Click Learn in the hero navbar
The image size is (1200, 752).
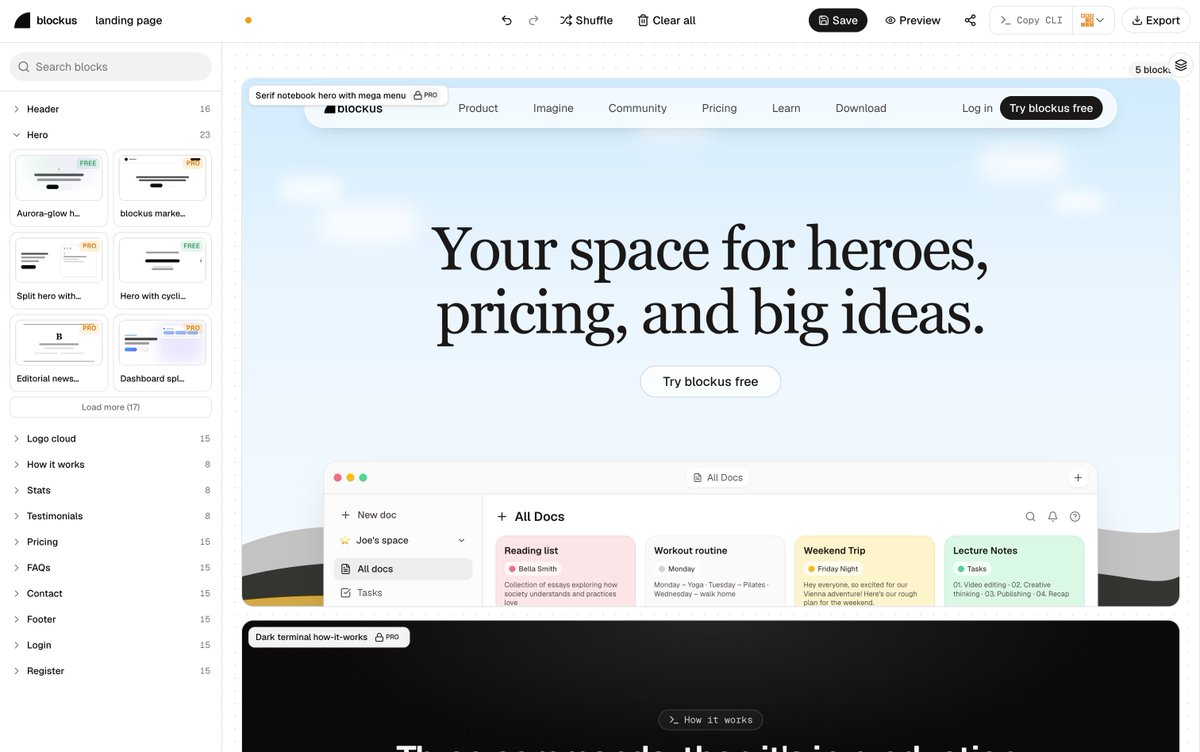click(786, 108)
